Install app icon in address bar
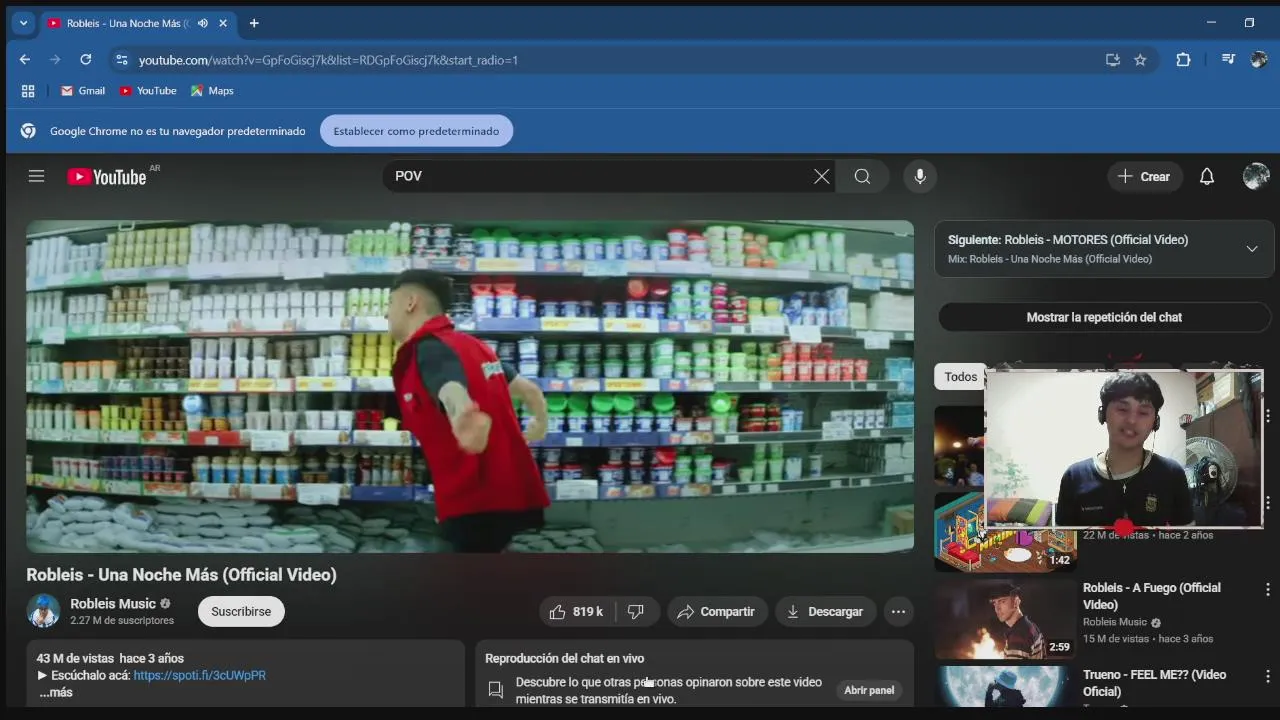Image resolution: width=1280 pixels, height=720 pixels. (x=1112, y=60)
